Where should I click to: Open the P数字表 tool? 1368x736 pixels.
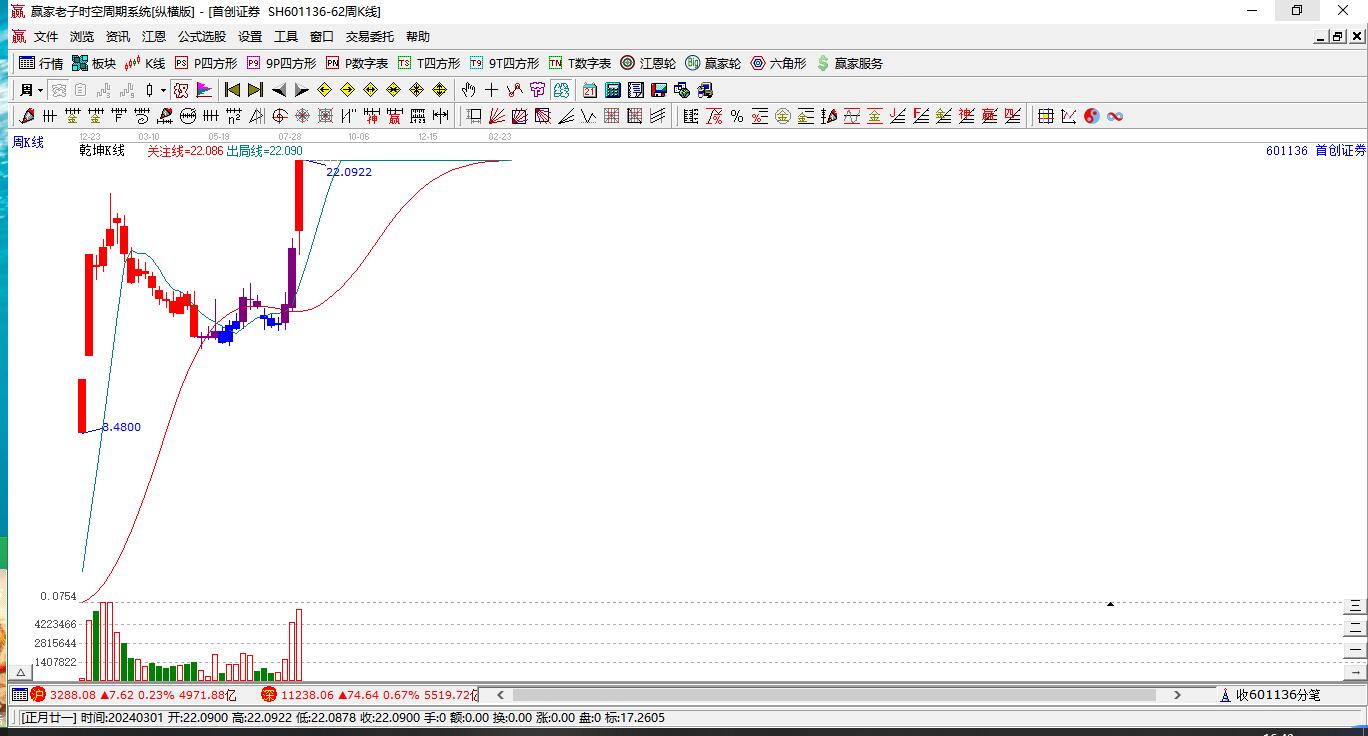(x=357, y=63)
